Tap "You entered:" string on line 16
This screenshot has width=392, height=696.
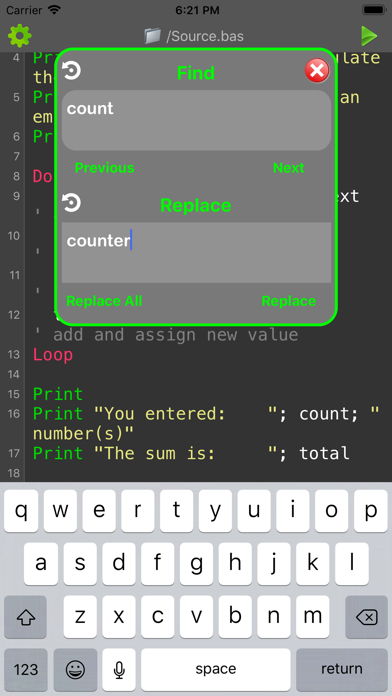186,414
